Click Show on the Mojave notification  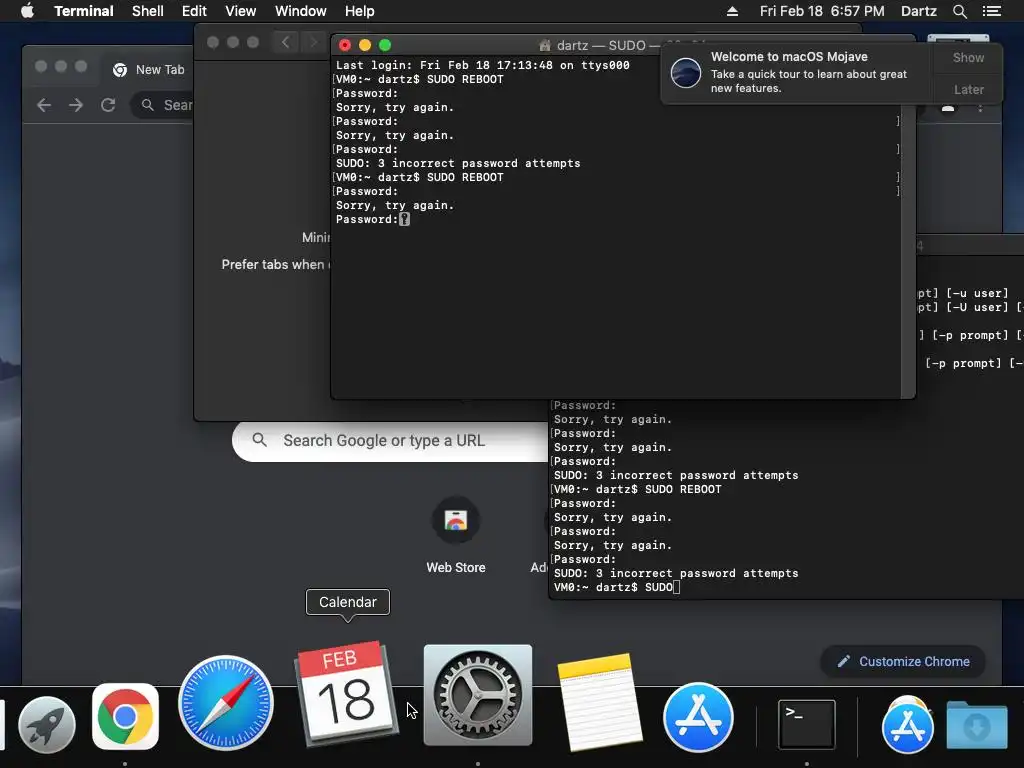(x=968, y=57)
